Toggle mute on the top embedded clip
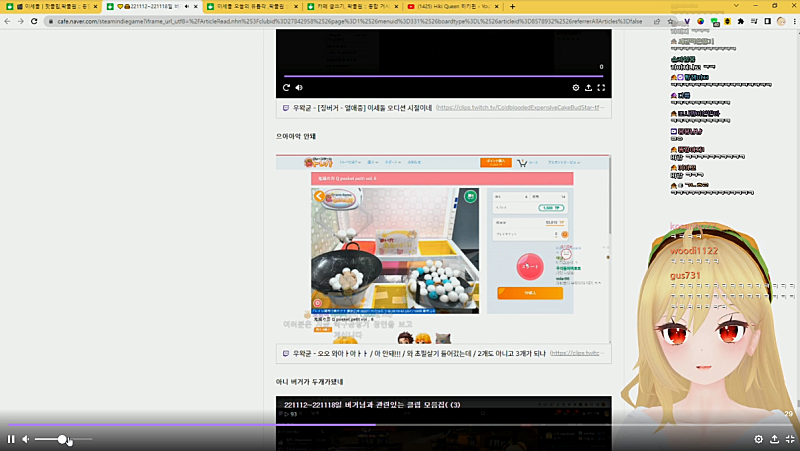This screenshot has width=800, height=451. (x=299, y=88)
